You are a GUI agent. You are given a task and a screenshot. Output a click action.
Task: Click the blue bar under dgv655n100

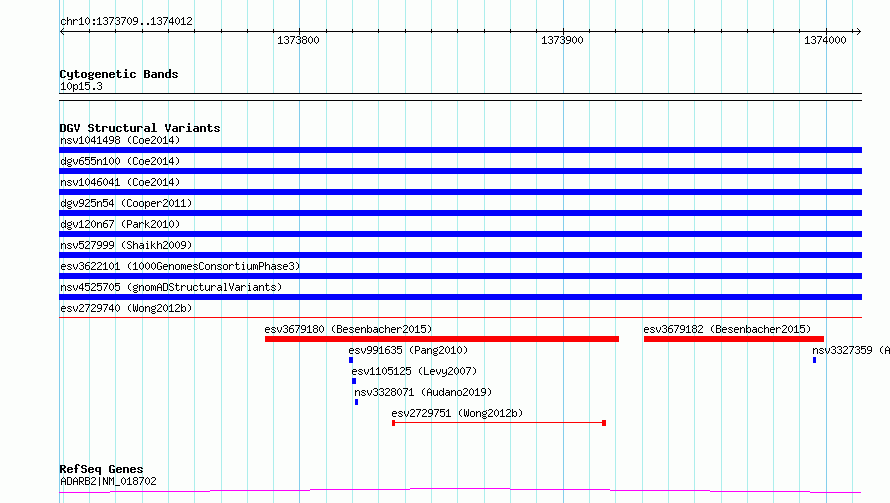[460, 171]
